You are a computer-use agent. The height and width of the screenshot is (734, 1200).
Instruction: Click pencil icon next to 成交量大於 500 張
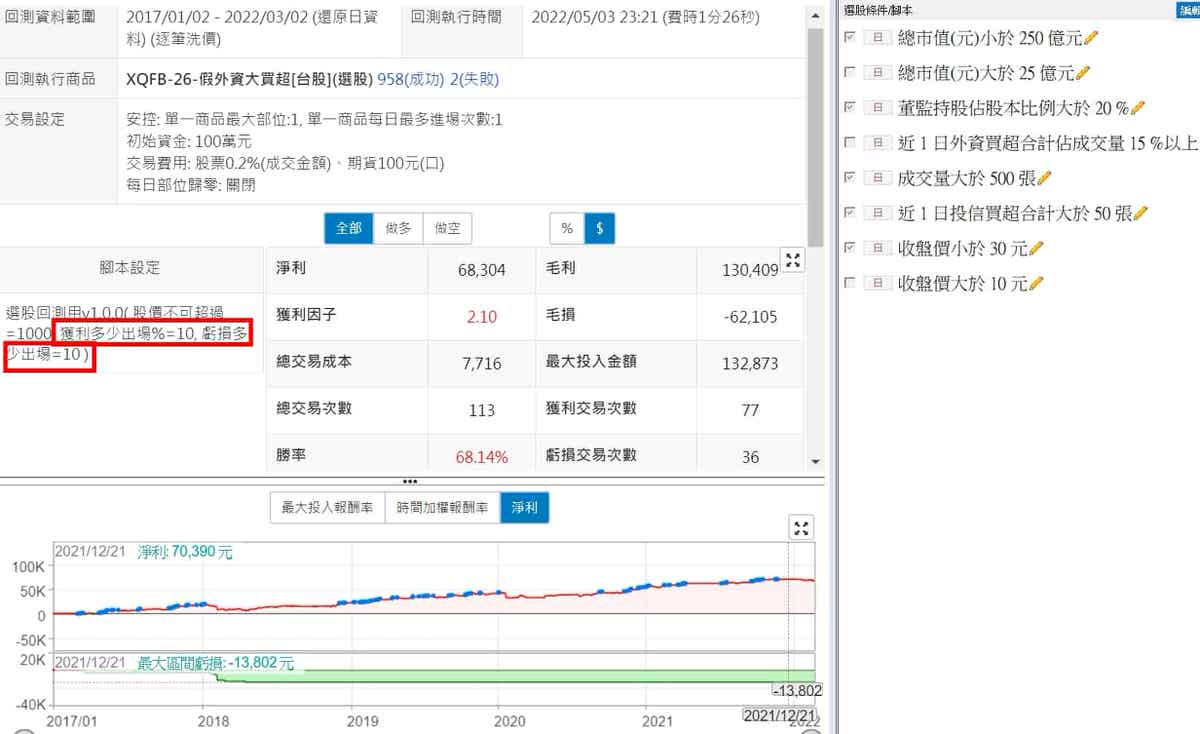pyautogui.click(x=1045, y=178)
